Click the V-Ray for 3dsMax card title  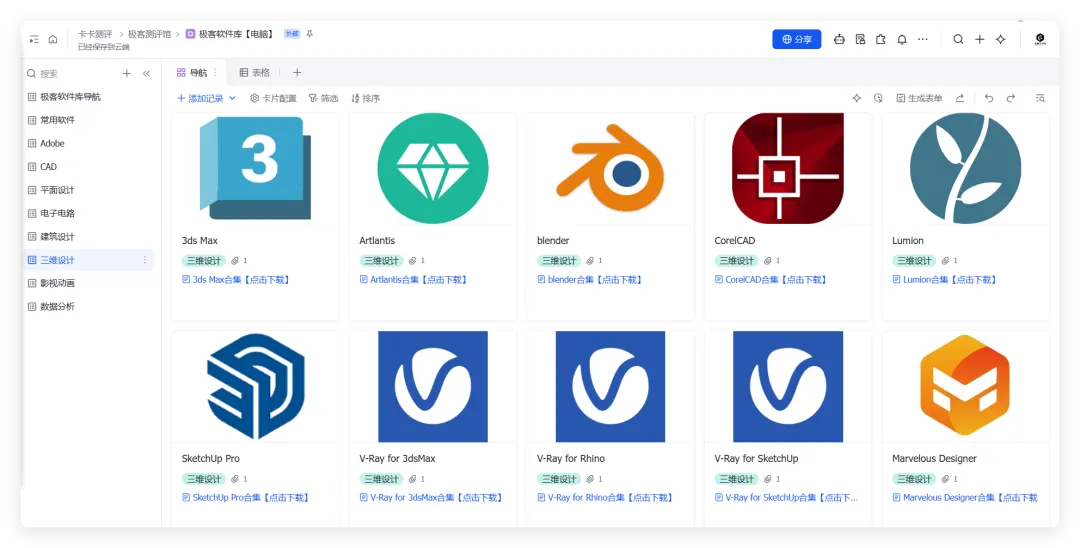coord(397,459)
